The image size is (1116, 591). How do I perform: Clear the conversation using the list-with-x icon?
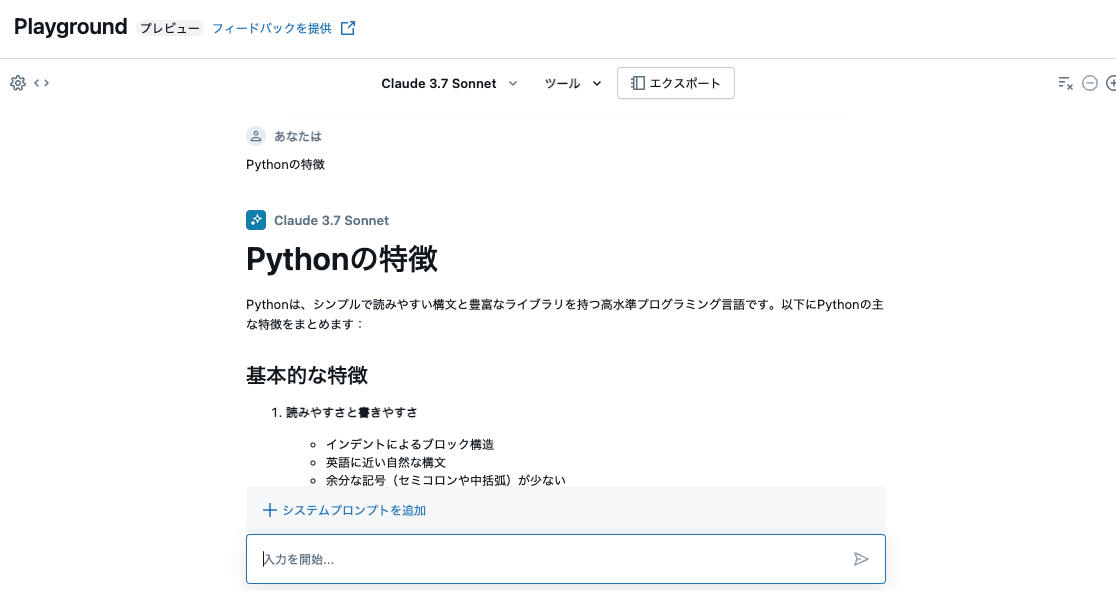[x=1064, y=83]
